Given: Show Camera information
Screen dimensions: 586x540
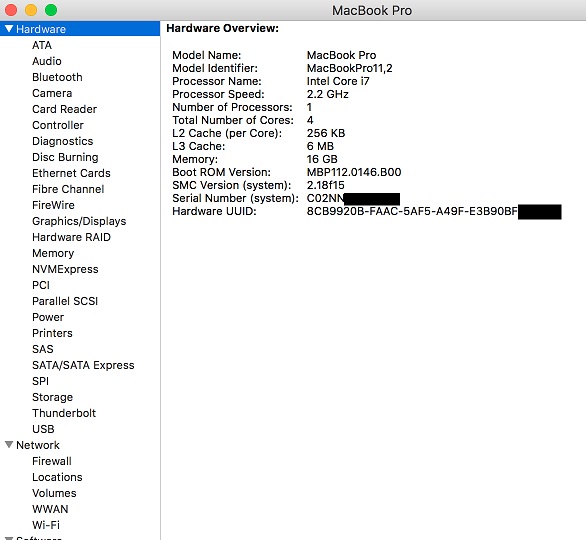Looking at the screenshot, I should (x=52, y=93).
